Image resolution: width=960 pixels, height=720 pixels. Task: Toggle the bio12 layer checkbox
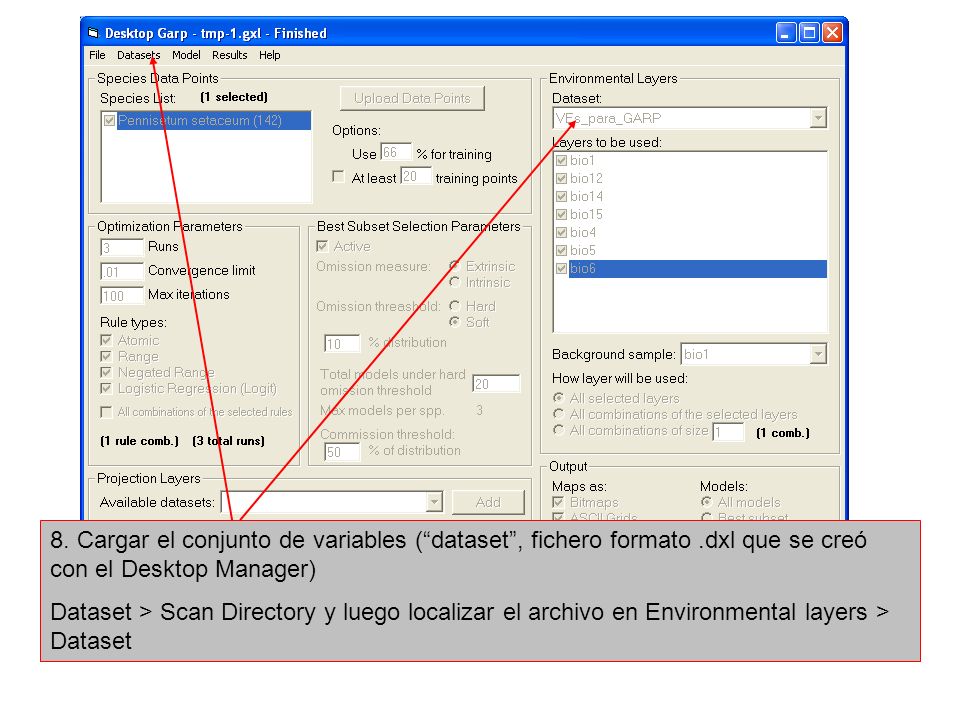point(561,178)
